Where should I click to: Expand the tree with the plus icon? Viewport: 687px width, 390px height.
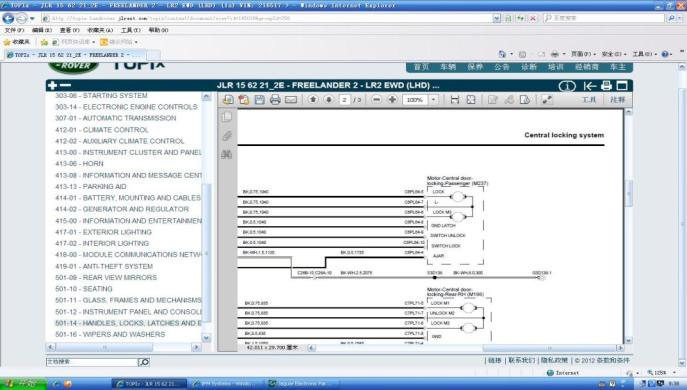pos(53,85)
